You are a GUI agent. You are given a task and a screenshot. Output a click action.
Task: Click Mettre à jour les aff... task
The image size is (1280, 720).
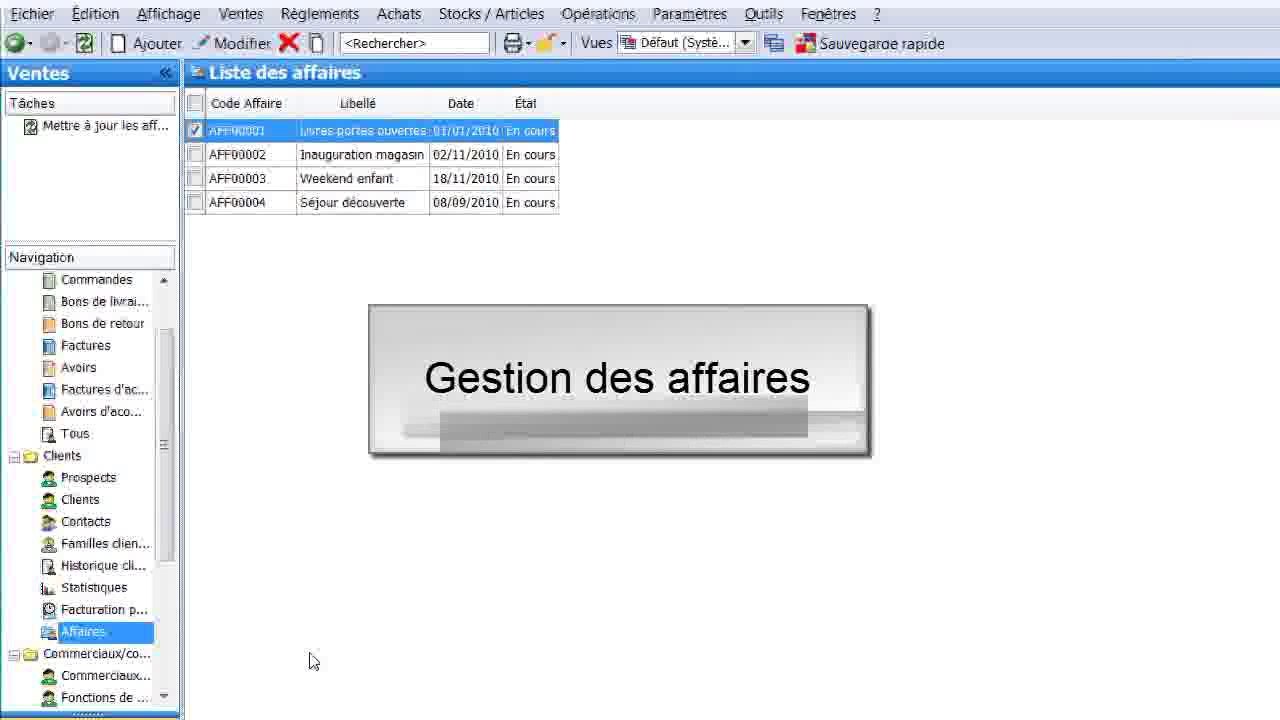click(106, 126)
